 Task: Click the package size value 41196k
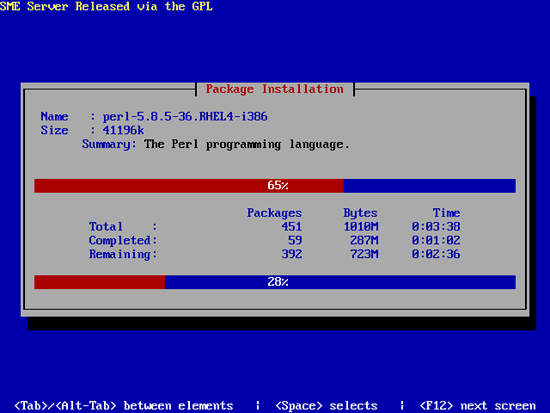(x=123, y=130)
